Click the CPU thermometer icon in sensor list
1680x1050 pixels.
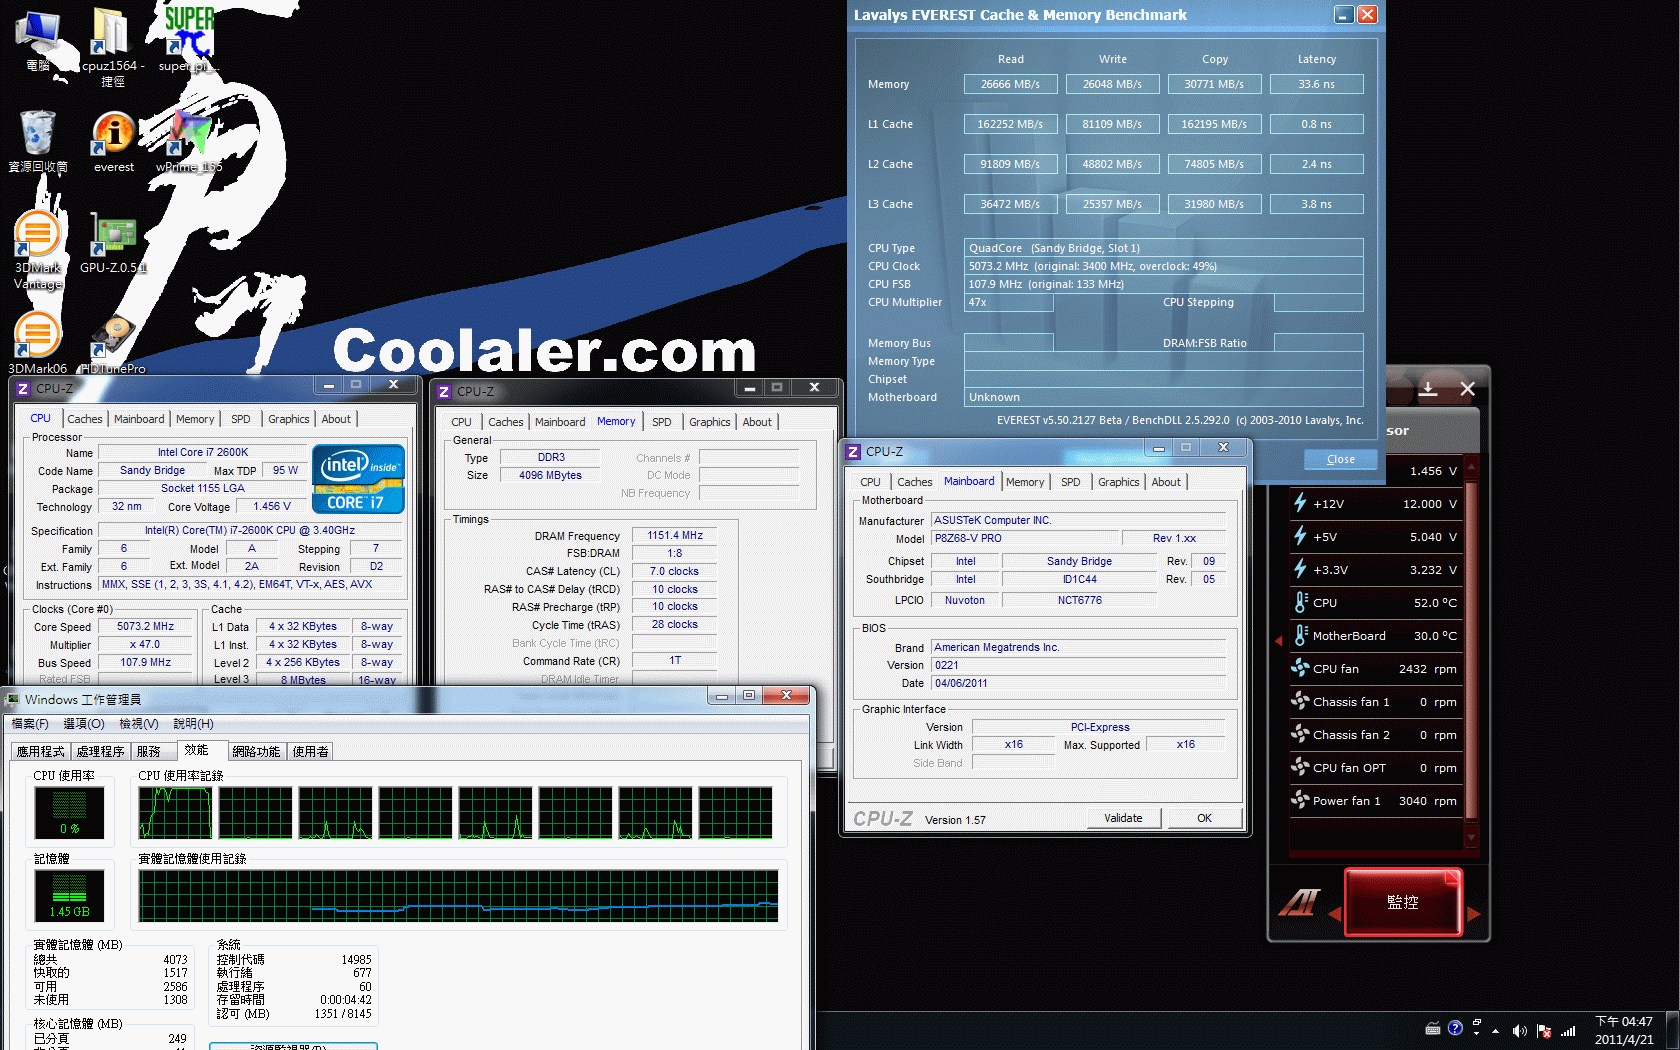pyautogui.click(x=1300, y=602)
